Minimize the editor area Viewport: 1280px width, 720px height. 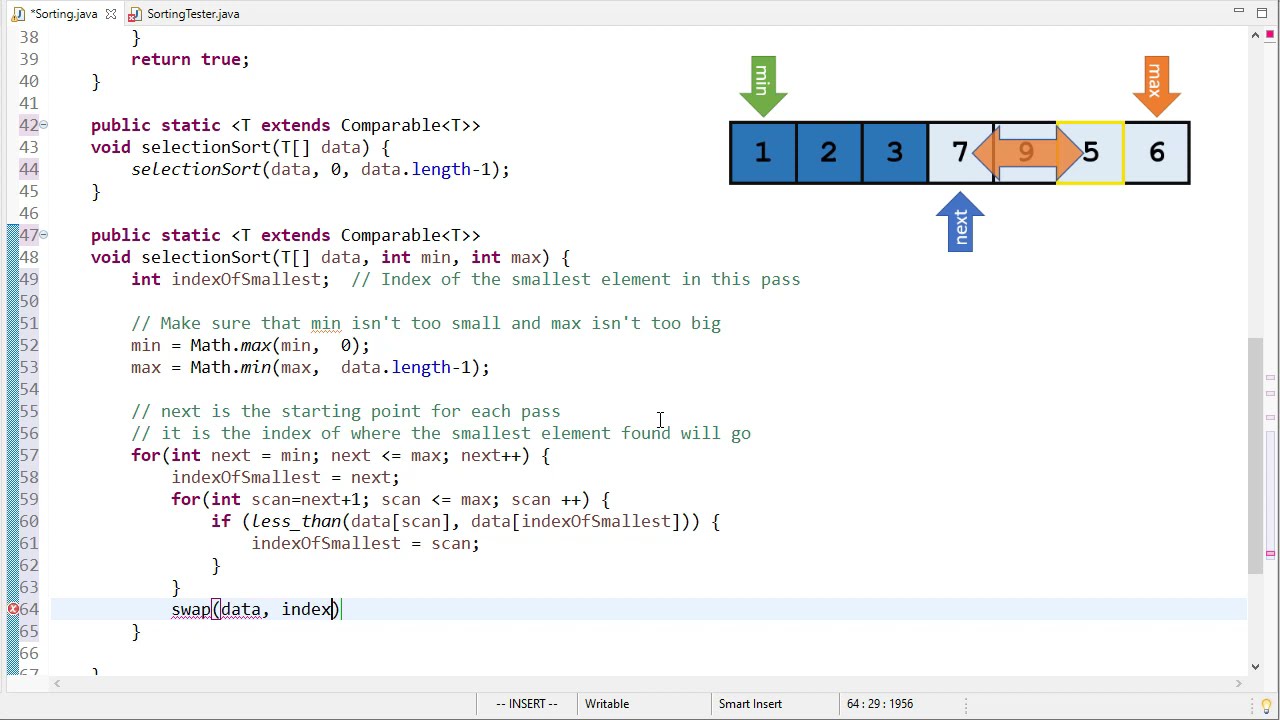tap(1238, 11)
